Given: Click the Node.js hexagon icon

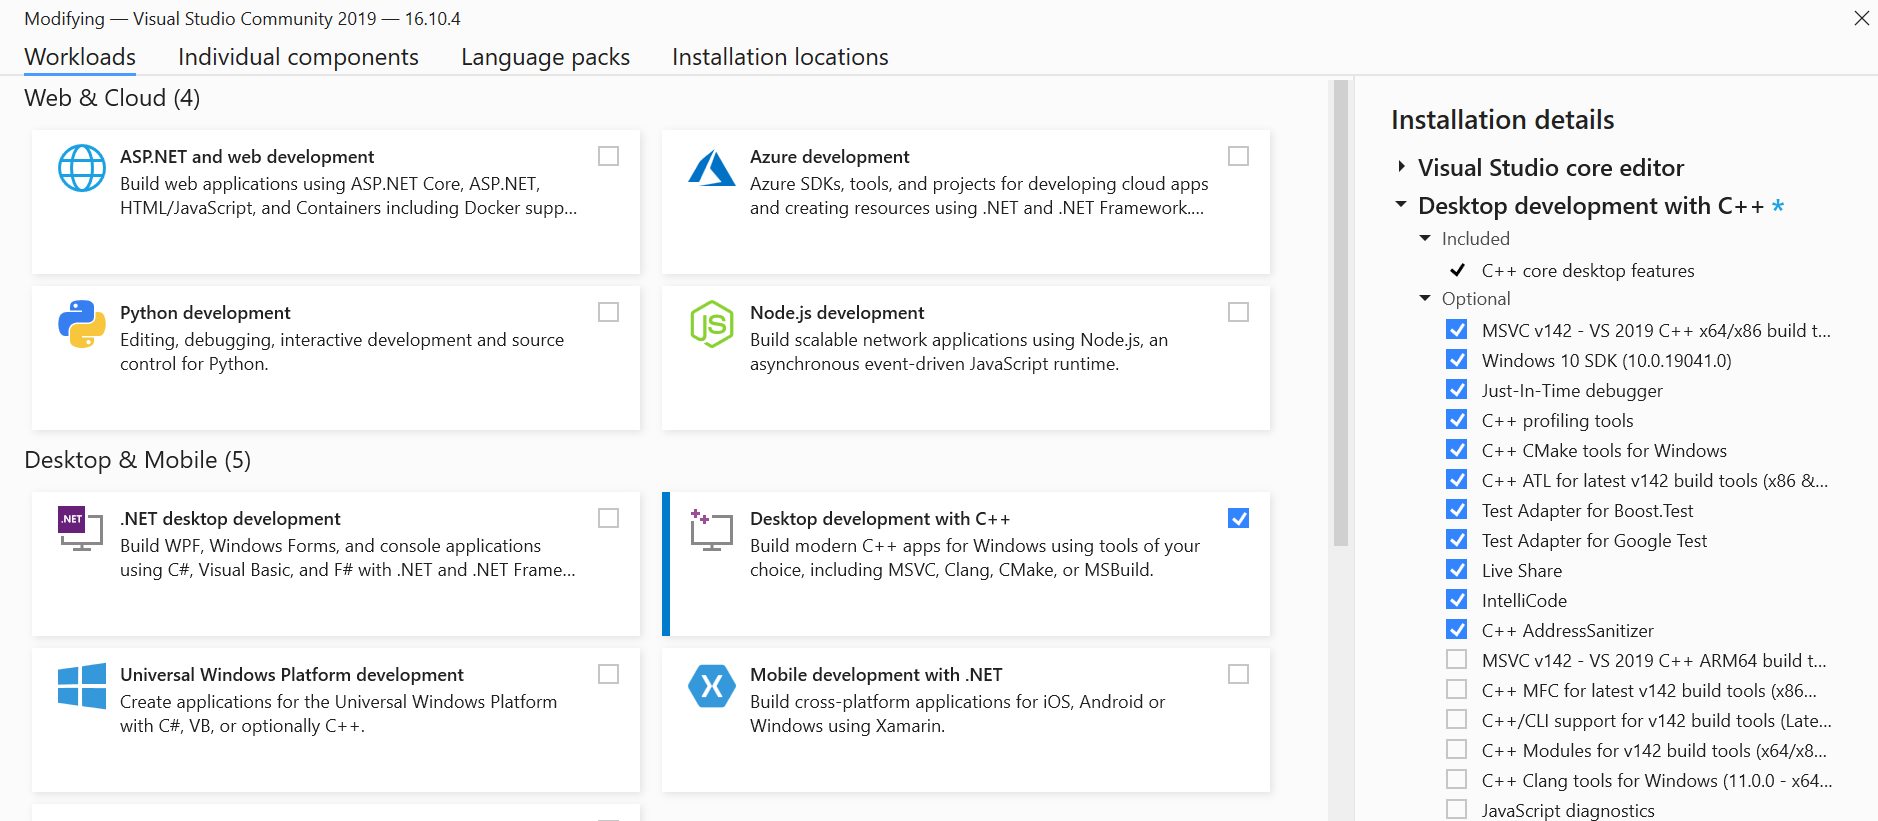Looking at the screenshot, I should click(712, 324).
